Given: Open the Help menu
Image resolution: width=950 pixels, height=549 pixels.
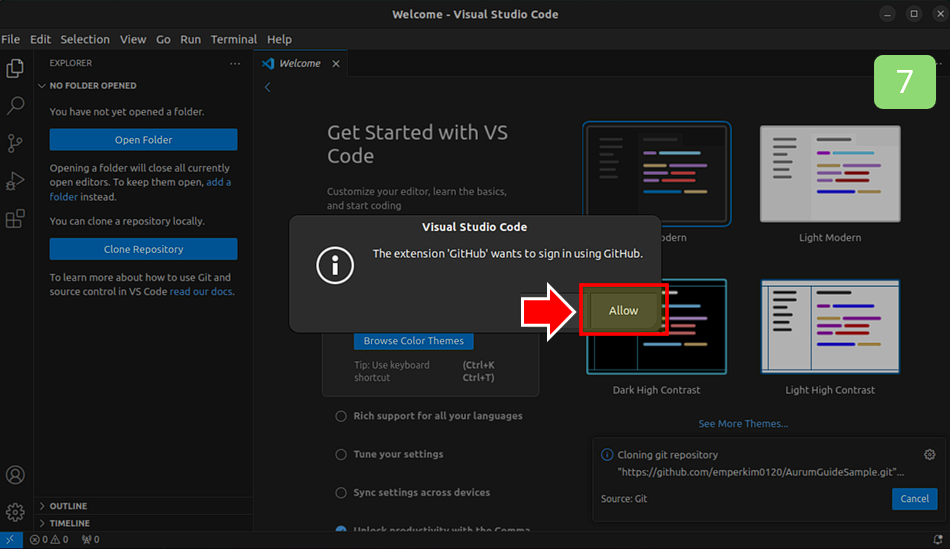Looking at the screenshot, I should click(279, 39).
